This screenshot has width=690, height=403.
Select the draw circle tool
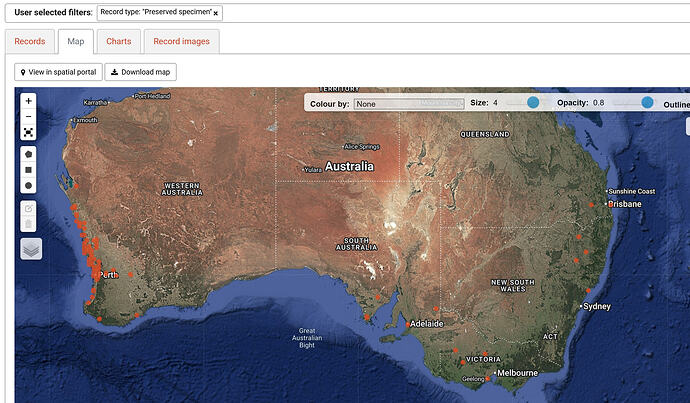pos(29,186)
